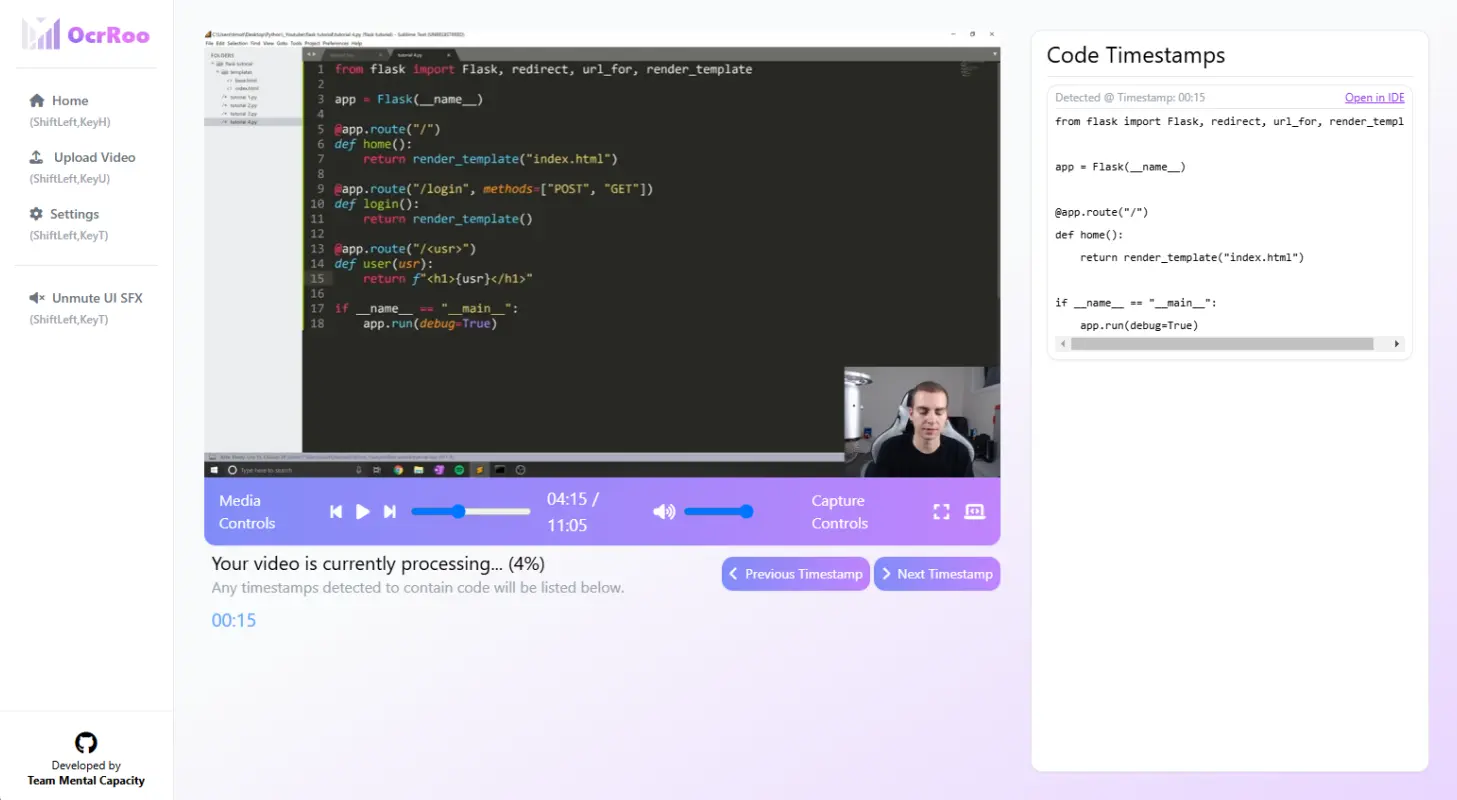Click the code panel scroll-right arrow
Viewport: 1457px width, 800px height.
pyautogui.click(x=1397, y=344)
